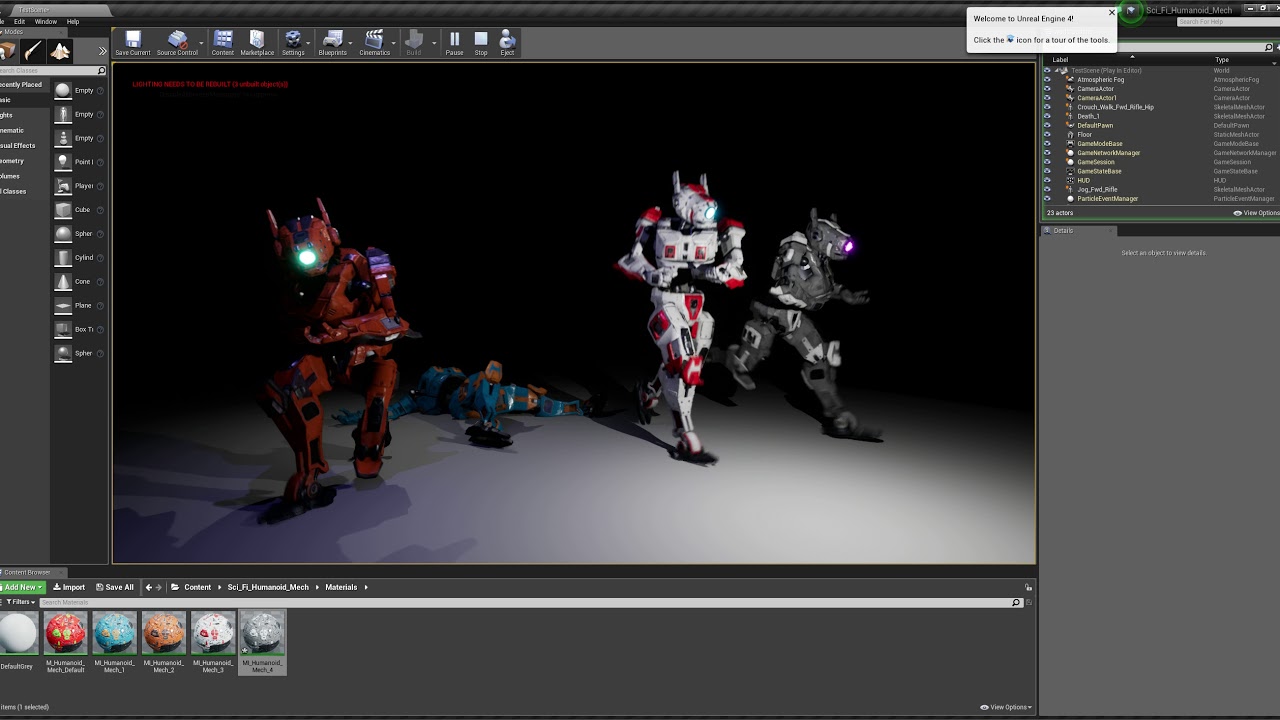Click the search magnifier in World Outliner
Viewport: 1280px width, 720px height.
(x=1269, y=48)
